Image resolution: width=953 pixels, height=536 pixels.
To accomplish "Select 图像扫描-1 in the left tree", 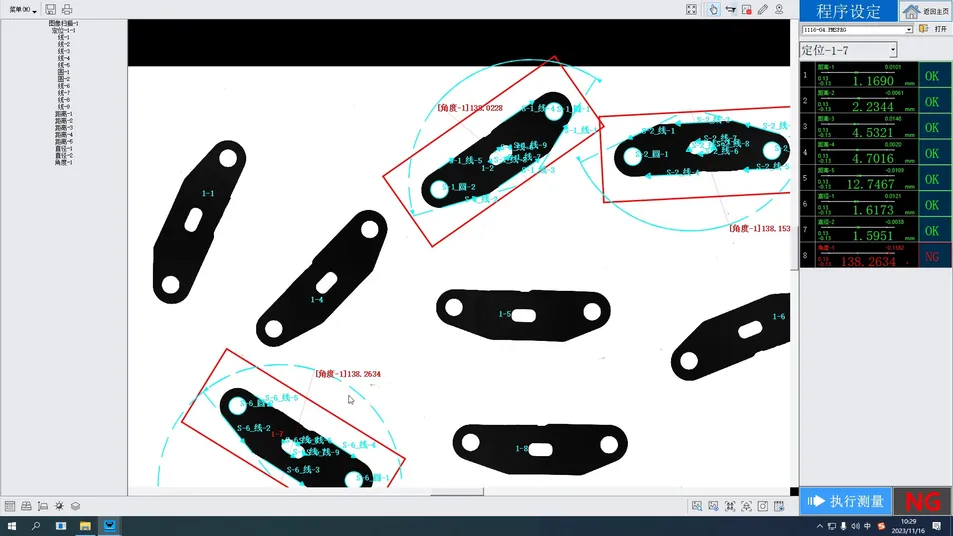I will [x=63, y=23].
